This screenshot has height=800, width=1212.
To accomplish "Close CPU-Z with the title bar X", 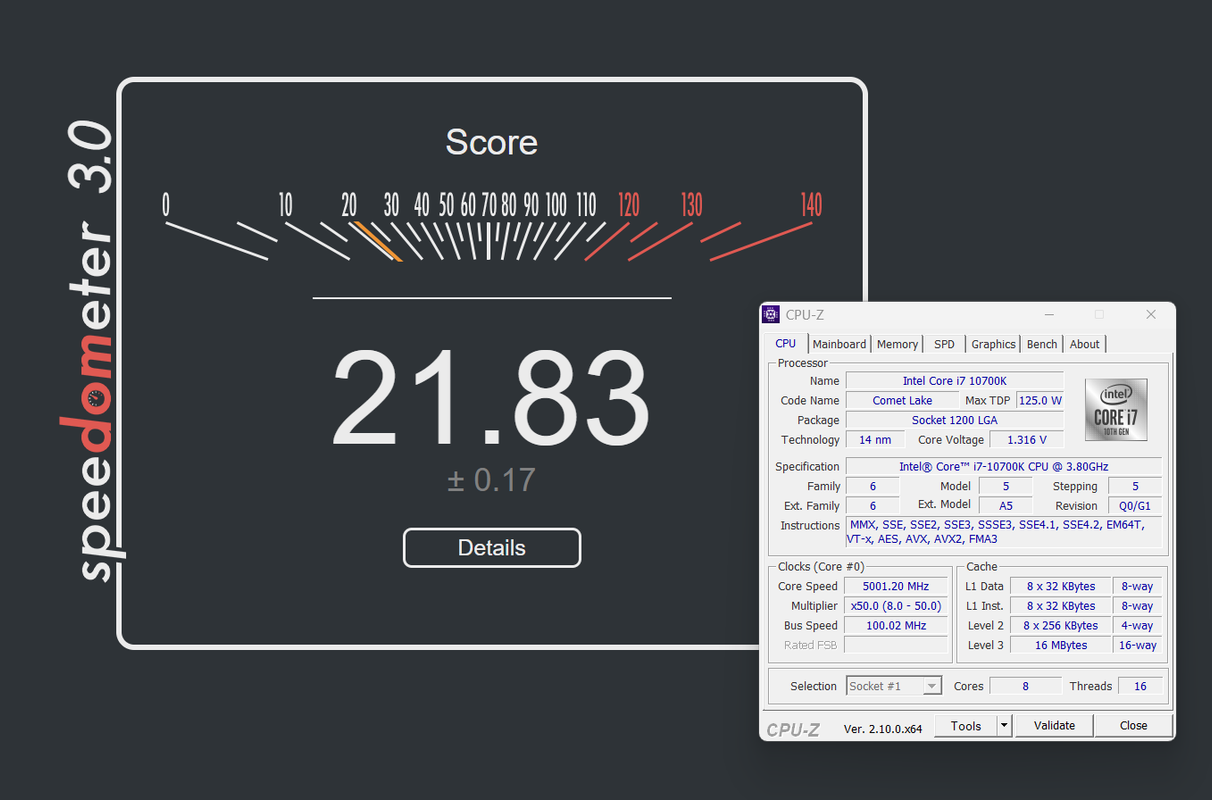I will 1151,315.
